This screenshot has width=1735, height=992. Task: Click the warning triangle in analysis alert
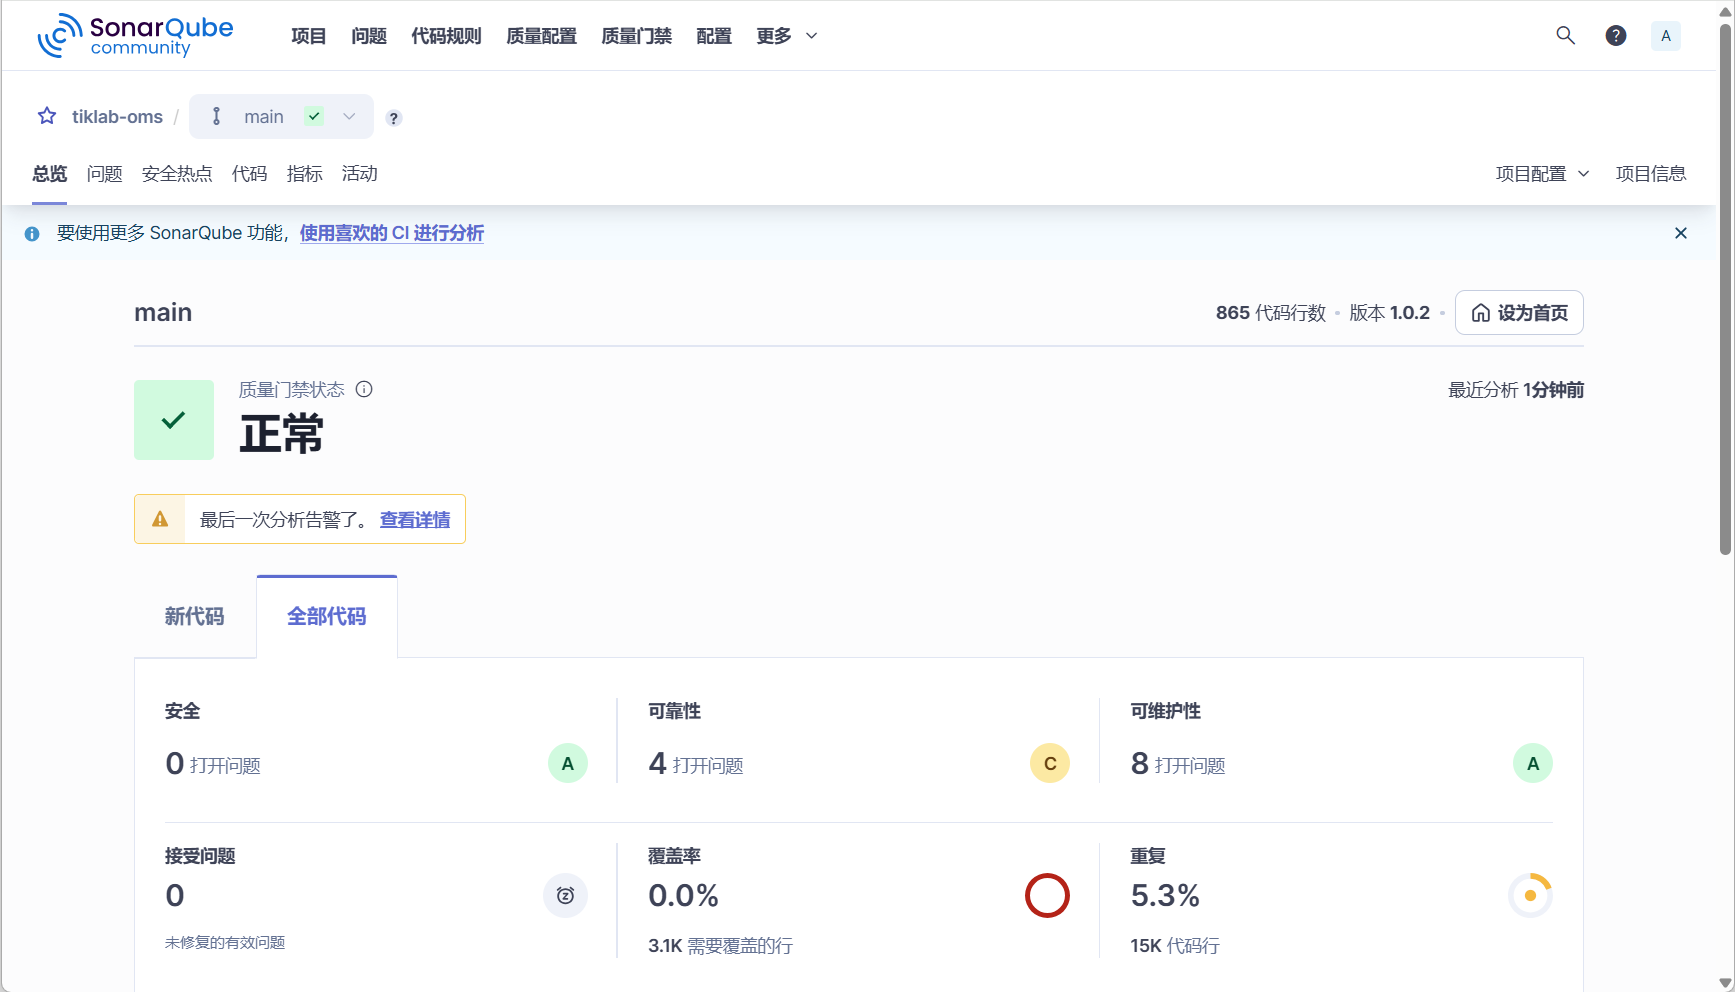click(x=160, y=519)
